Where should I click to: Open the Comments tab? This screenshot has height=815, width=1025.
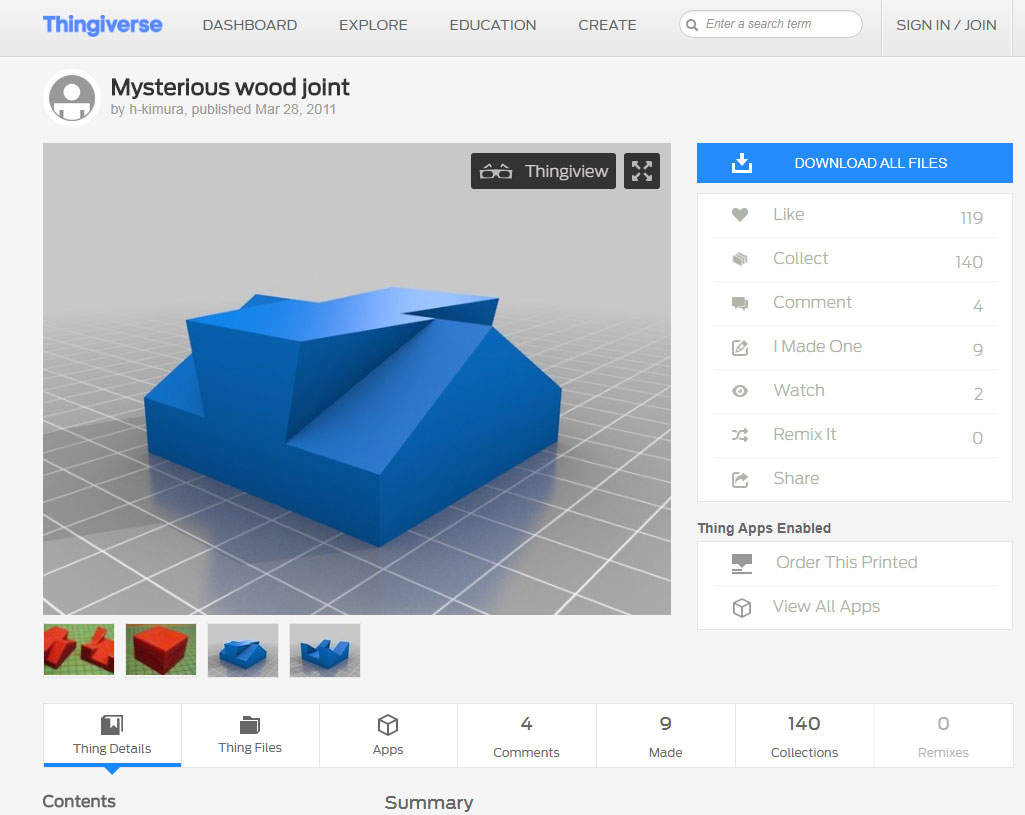[526, 735]
